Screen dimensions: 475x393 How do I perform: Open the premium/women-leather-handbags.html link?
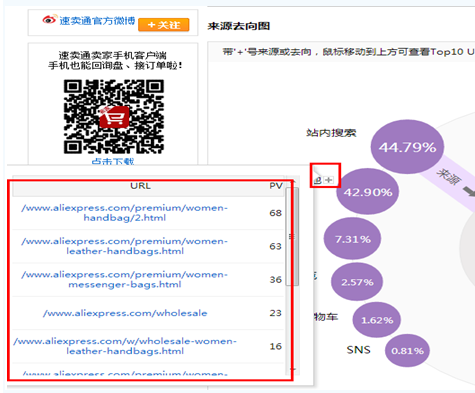(124, 246)
